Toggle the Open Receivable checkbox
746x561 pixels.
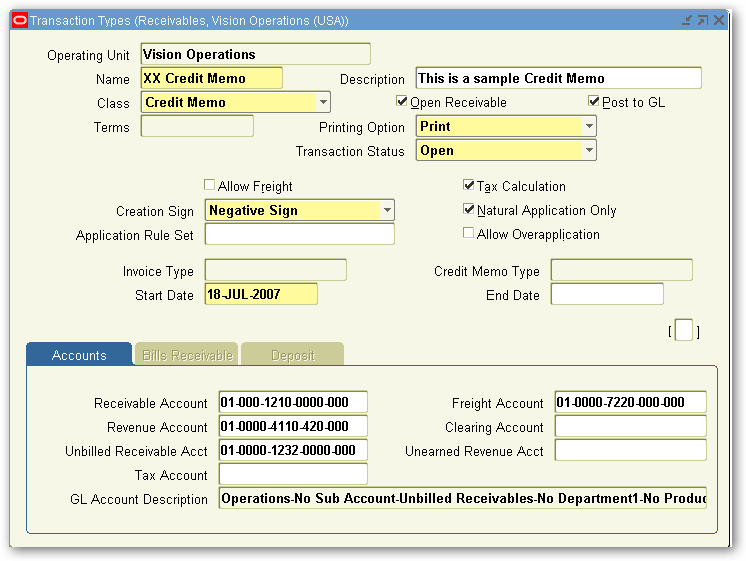[x=402, y=101]
